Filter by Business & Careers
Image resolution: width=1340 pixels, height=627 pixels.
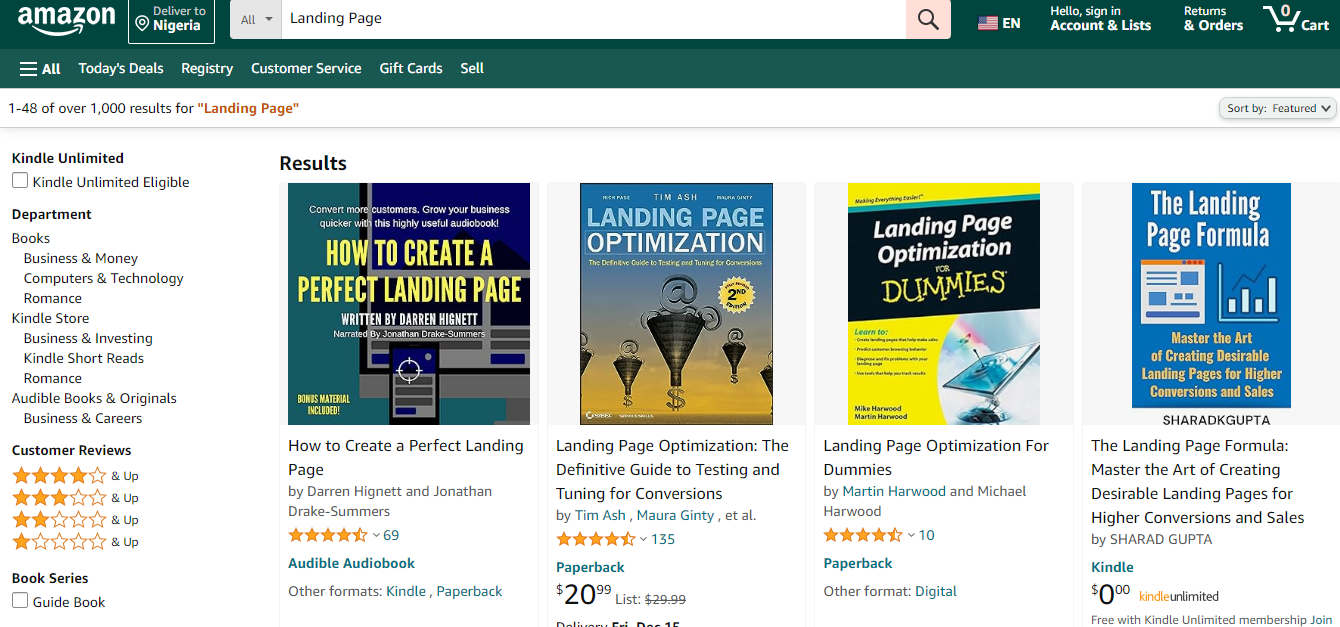pyautogui.click(x=83, y=418)
